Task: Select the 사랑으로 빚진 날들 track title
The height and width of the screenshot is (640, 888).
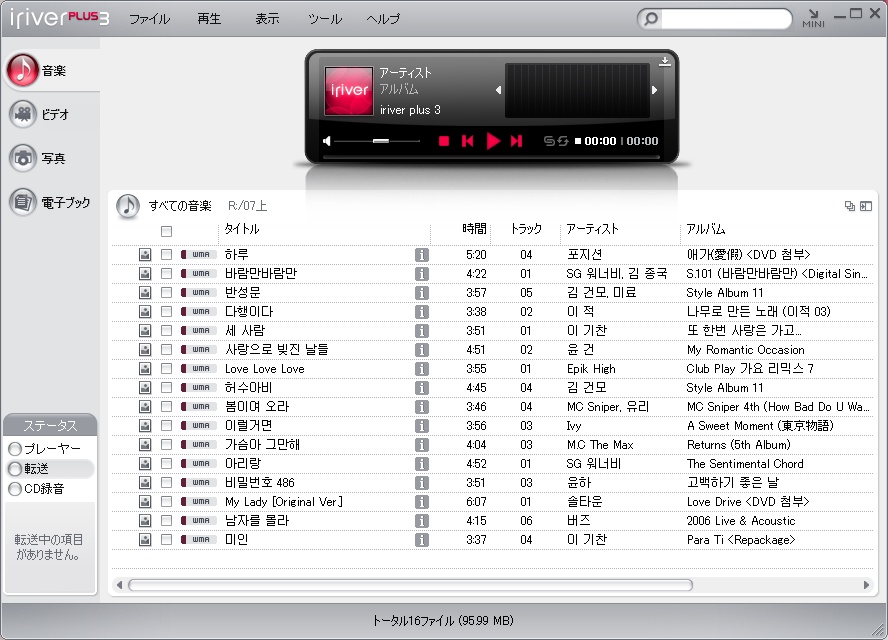Action: point(276,349)
